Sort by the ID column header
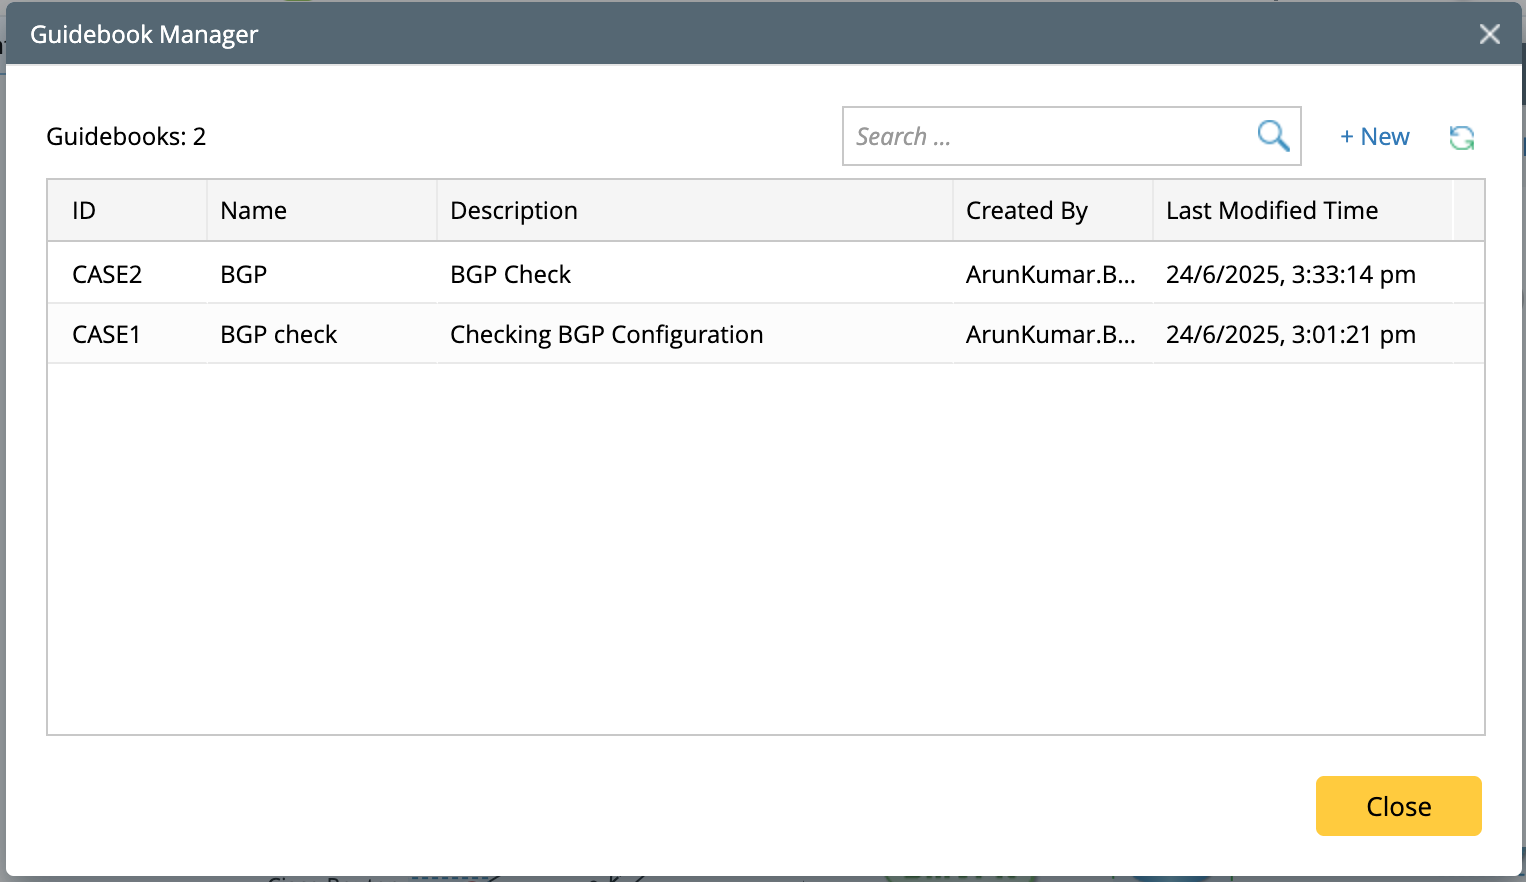Viewport: 1526px width, 882px height. 84,211
